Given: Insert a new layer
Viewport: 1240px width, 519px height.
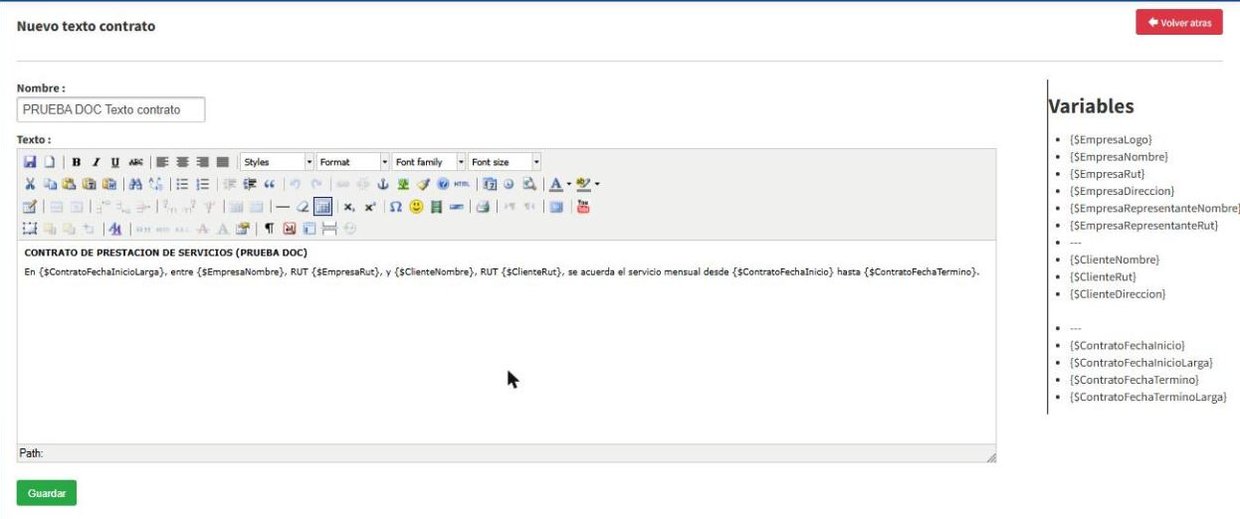Looking at the screenshot, I should tap(30, 228).
